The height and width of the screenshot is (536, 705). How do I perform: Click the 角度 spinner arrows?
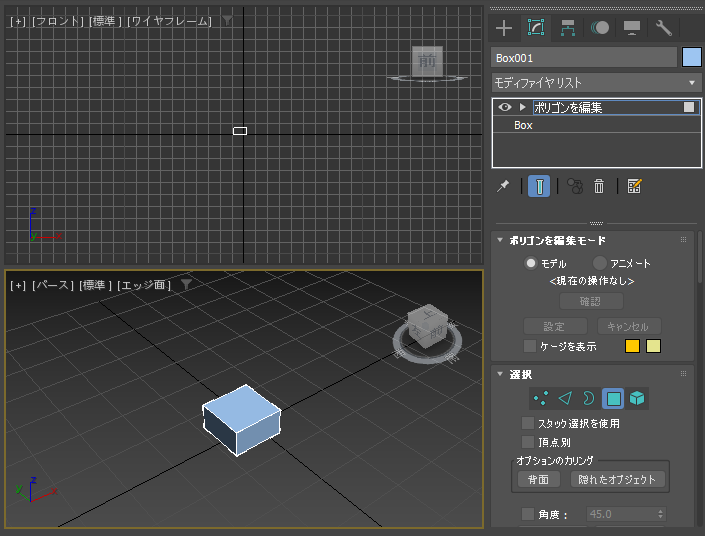[x=660, y=514]
